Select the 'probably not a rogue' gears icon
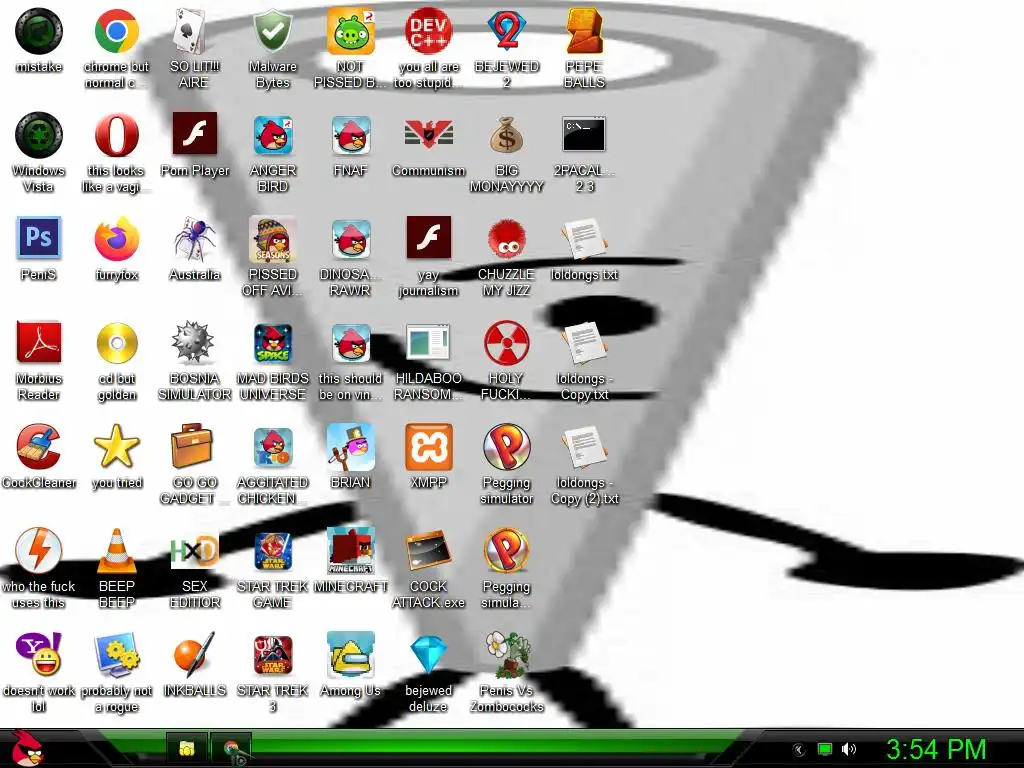 (x=116, y=654)
